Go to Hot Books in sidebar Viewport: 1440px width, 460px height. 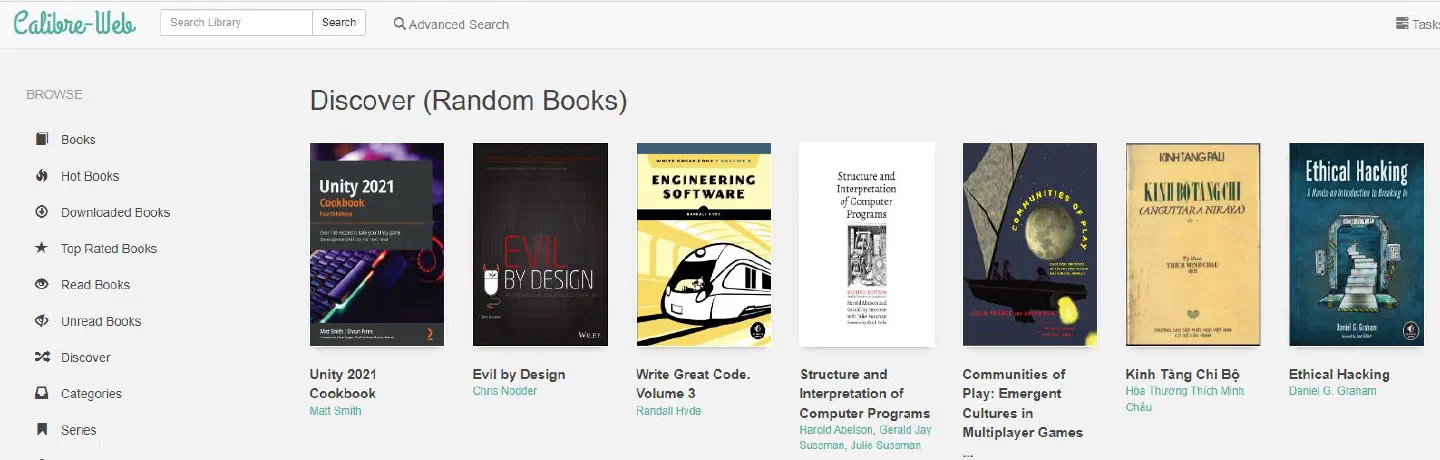(90, 176)
